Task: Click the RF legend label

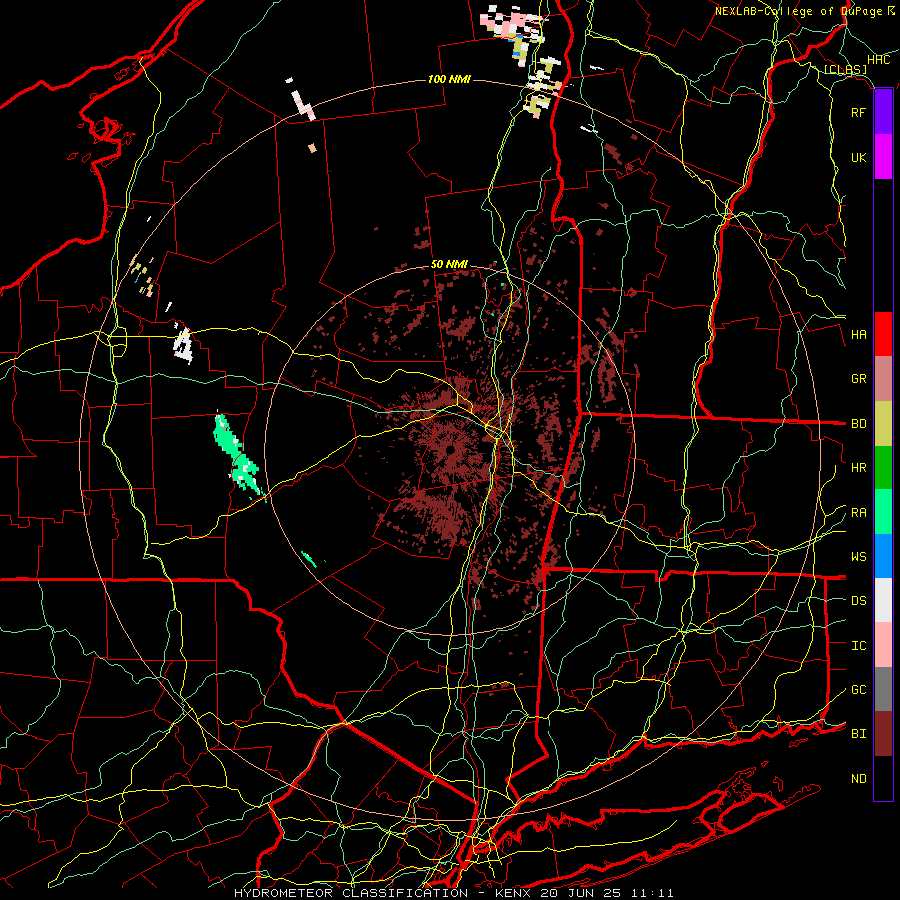Action: 858,112
